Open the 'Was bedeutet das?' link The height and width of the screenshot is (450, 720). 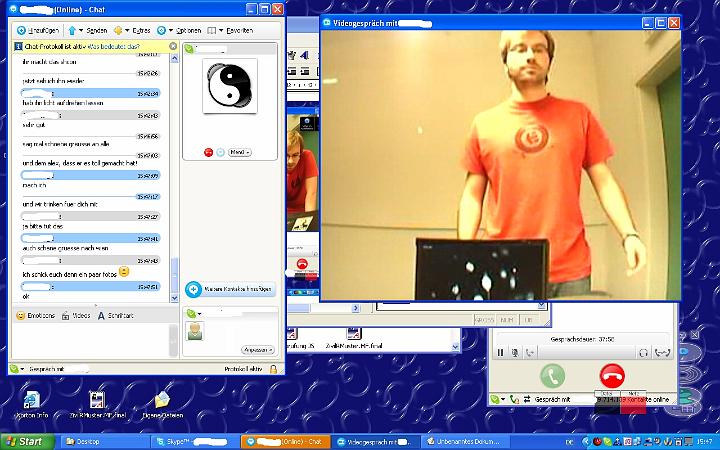[113, 46]
